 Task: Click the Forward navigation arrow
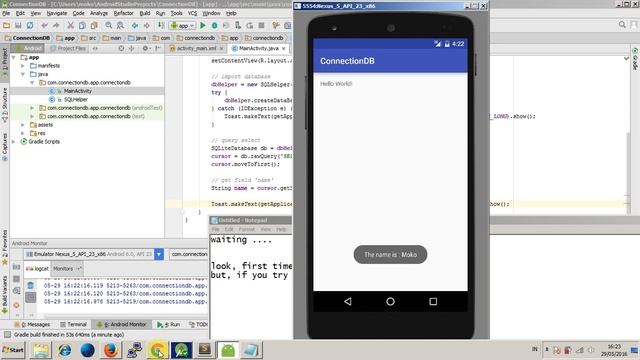point(147,25)
